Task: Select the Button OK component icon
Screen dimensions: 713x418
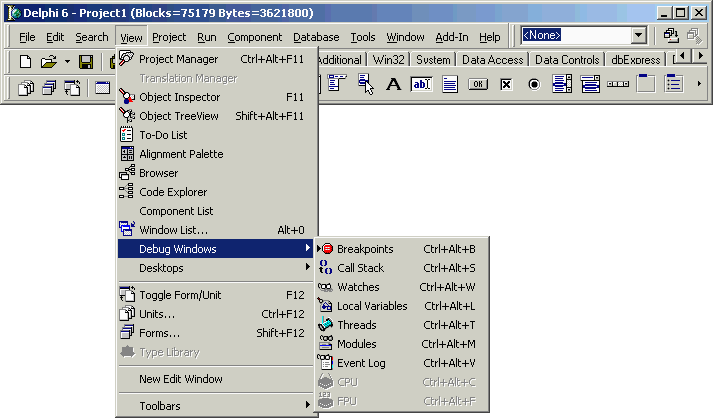Action: pos(478,84)
